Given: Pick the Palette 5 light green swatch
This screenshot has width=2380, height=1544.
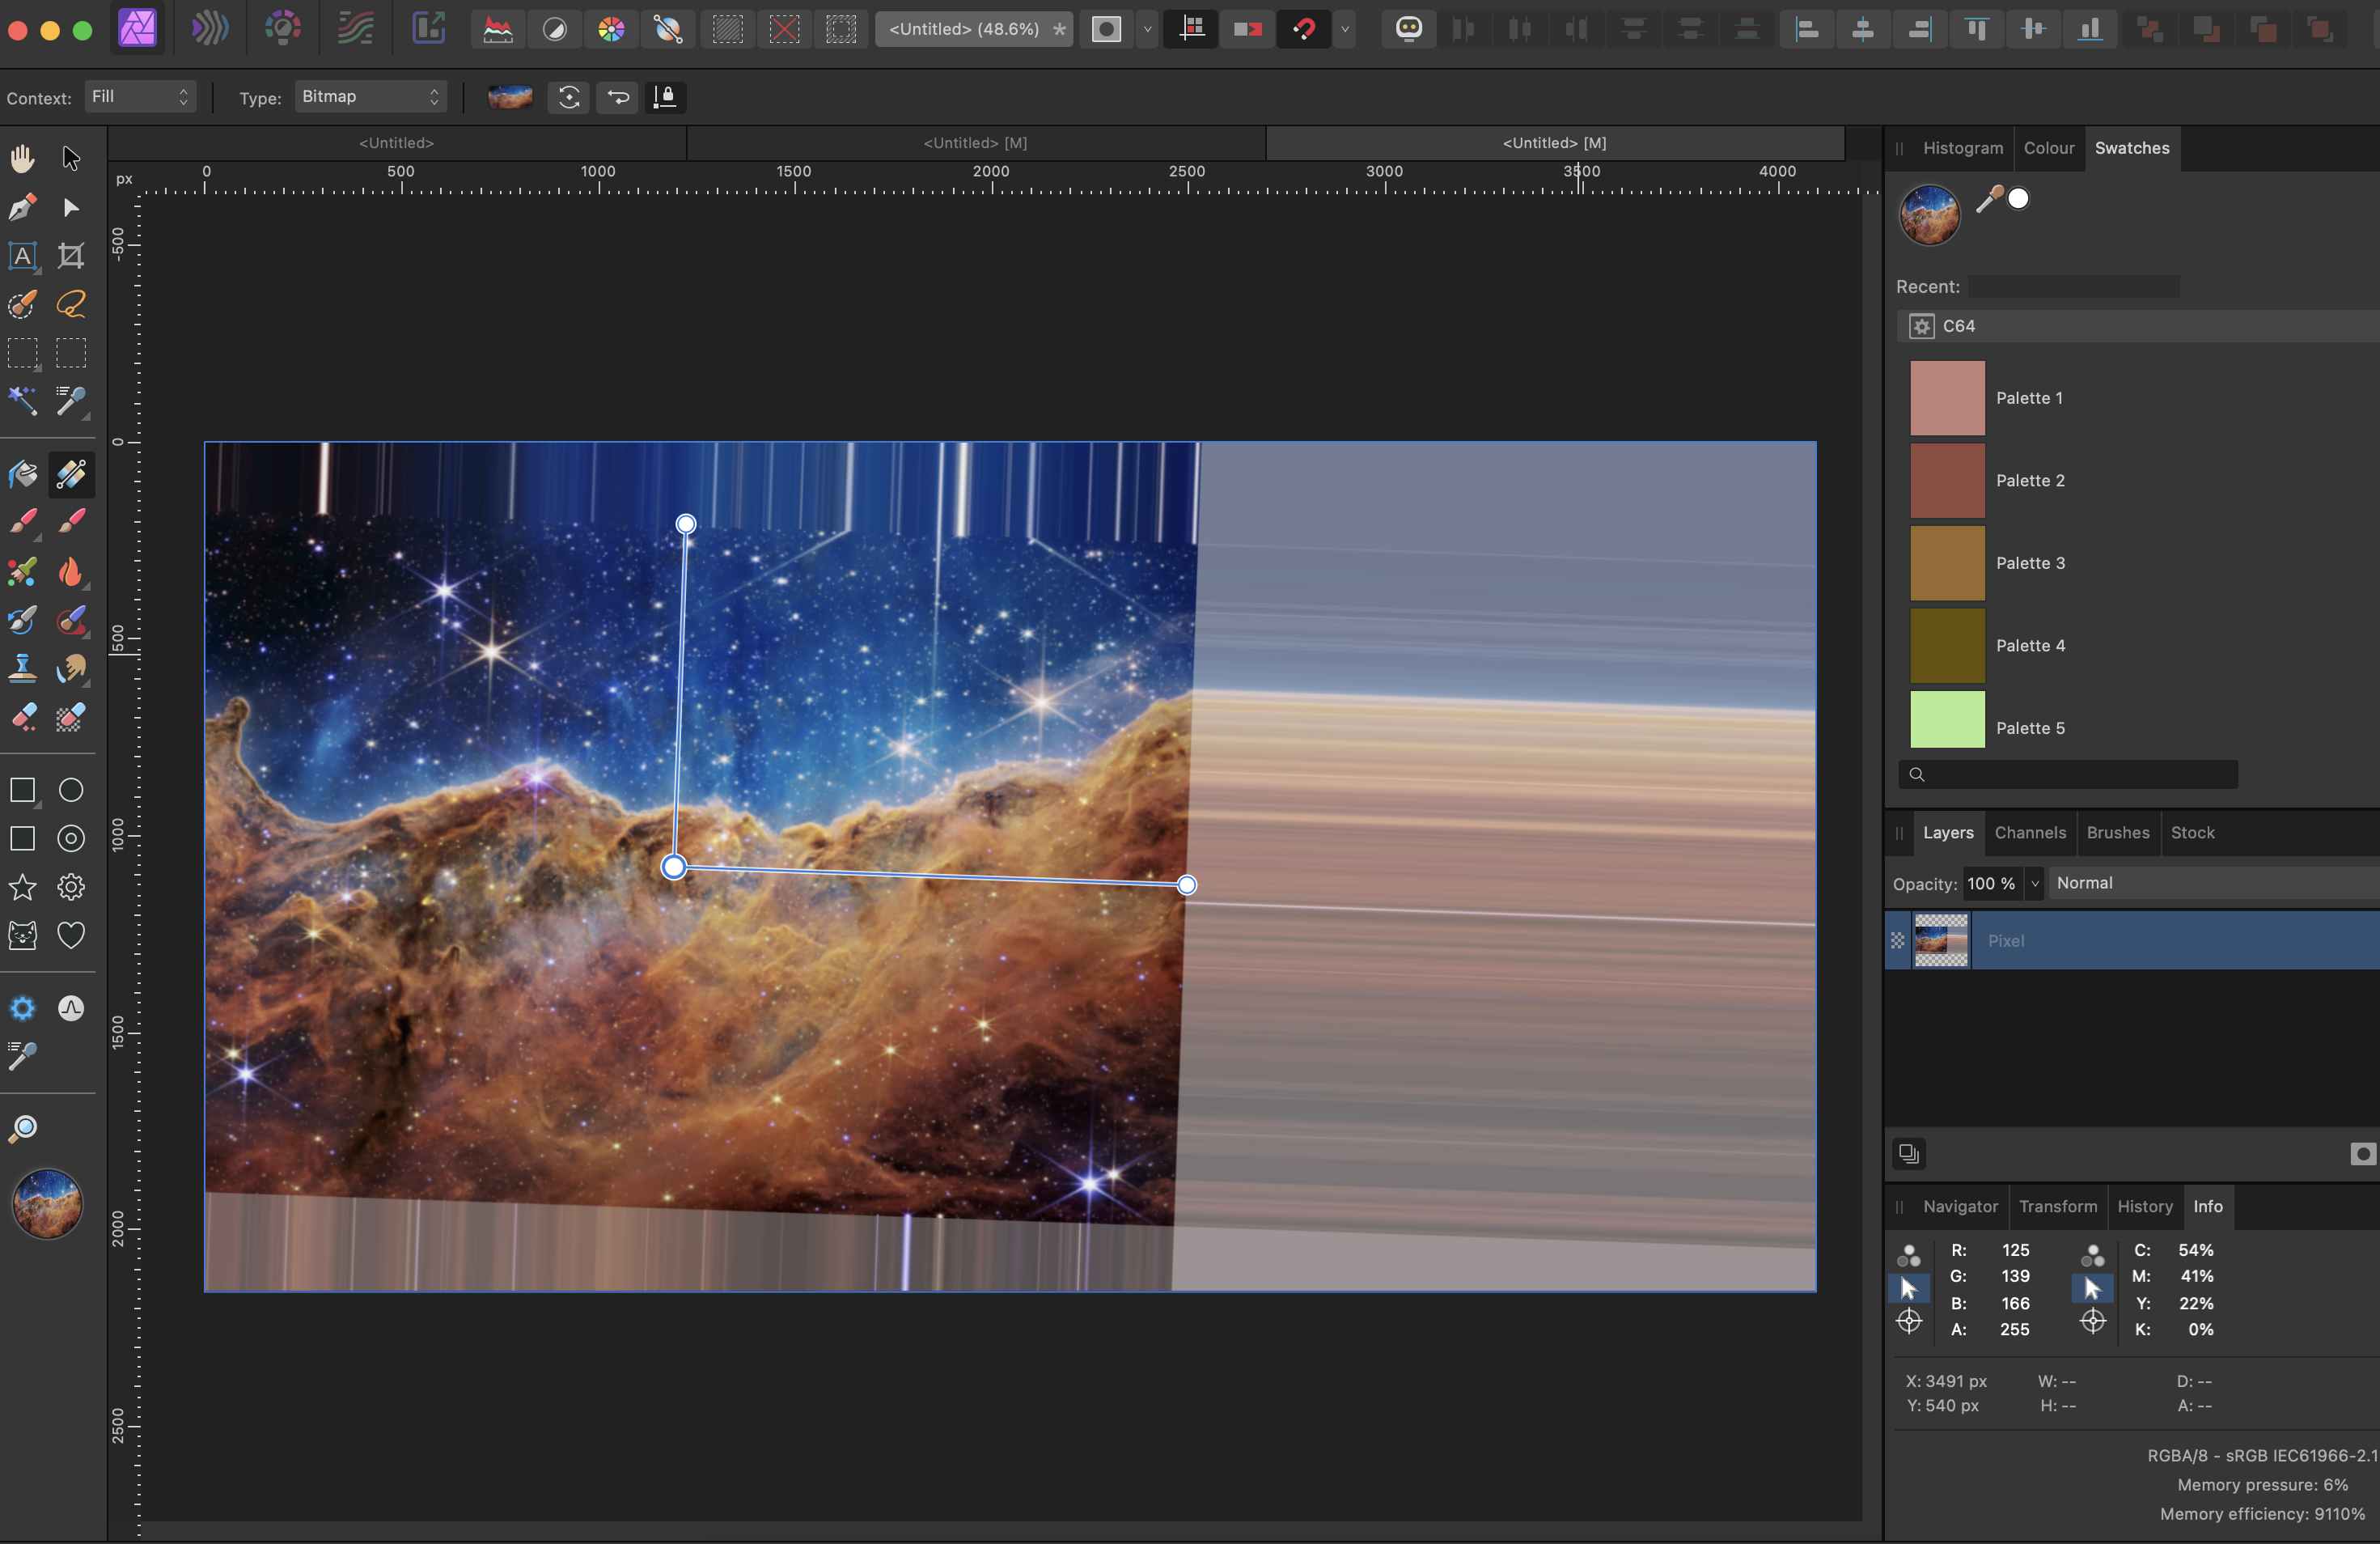Looking at the screenshot, I should tap(1946, 719).
